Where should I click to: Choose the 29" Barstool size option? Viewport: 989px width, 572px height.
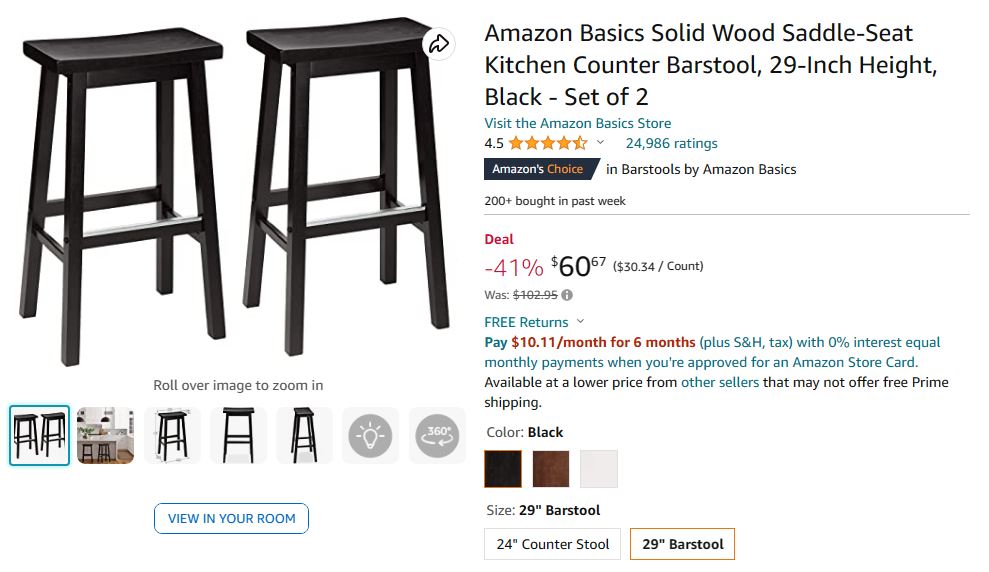[x=683, y=544]
